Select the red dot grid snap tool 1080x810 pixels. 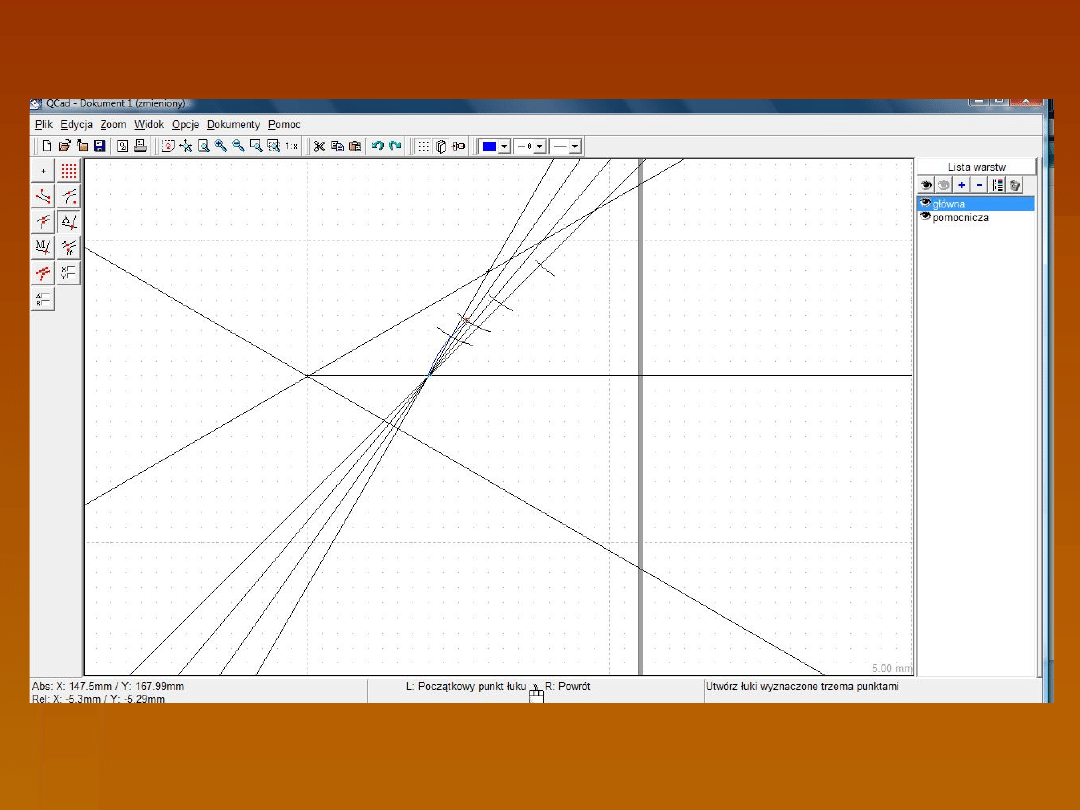pyautogui.click(x=69, y=171)
